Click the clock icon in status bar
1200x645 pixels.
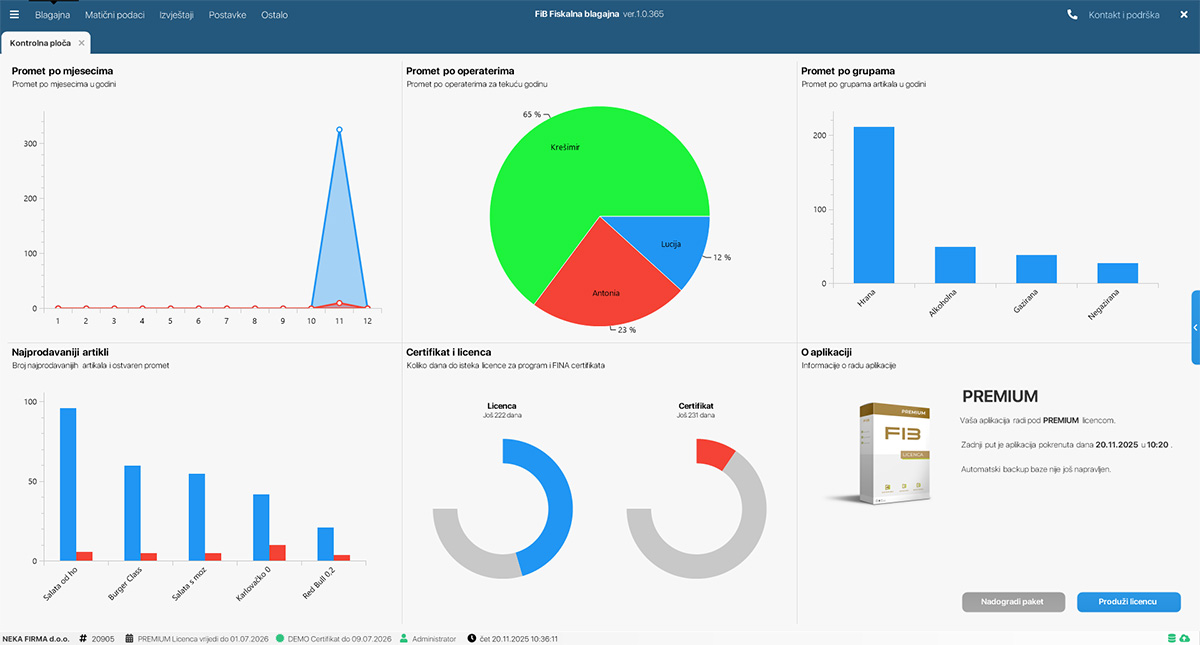point(471,638)
